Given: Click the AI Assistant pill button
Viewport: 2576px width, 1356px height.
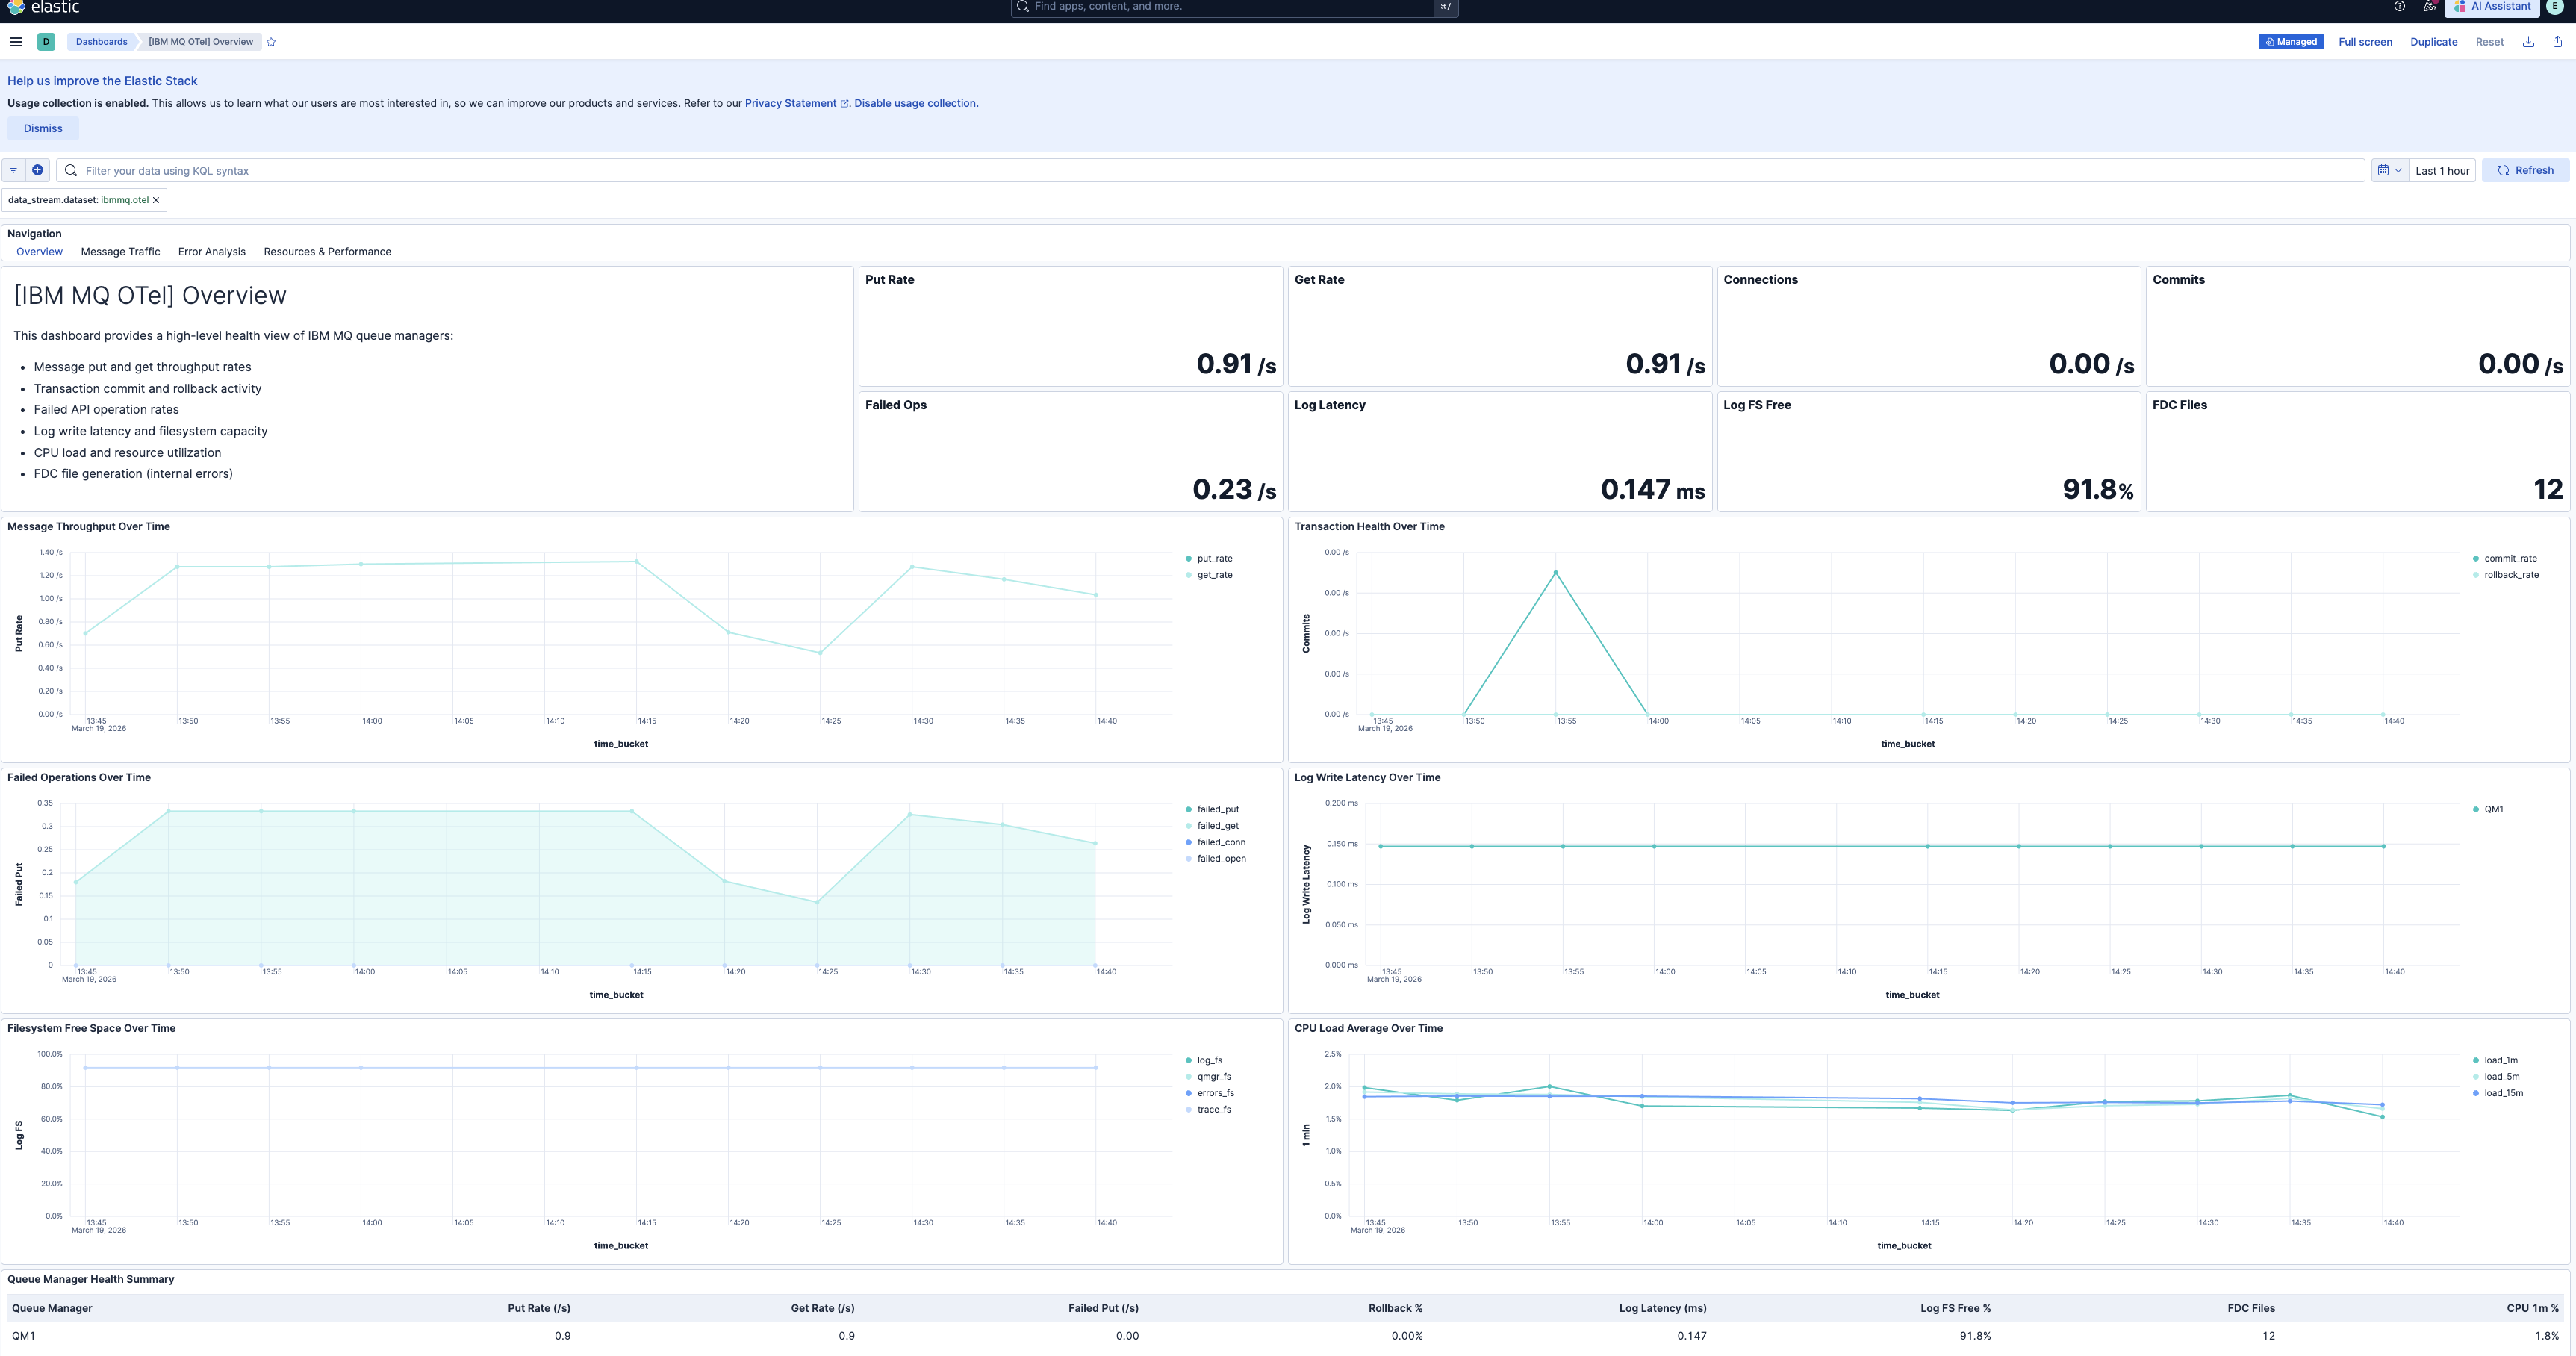Looking at the screenshot, I should coord(2492,7).
